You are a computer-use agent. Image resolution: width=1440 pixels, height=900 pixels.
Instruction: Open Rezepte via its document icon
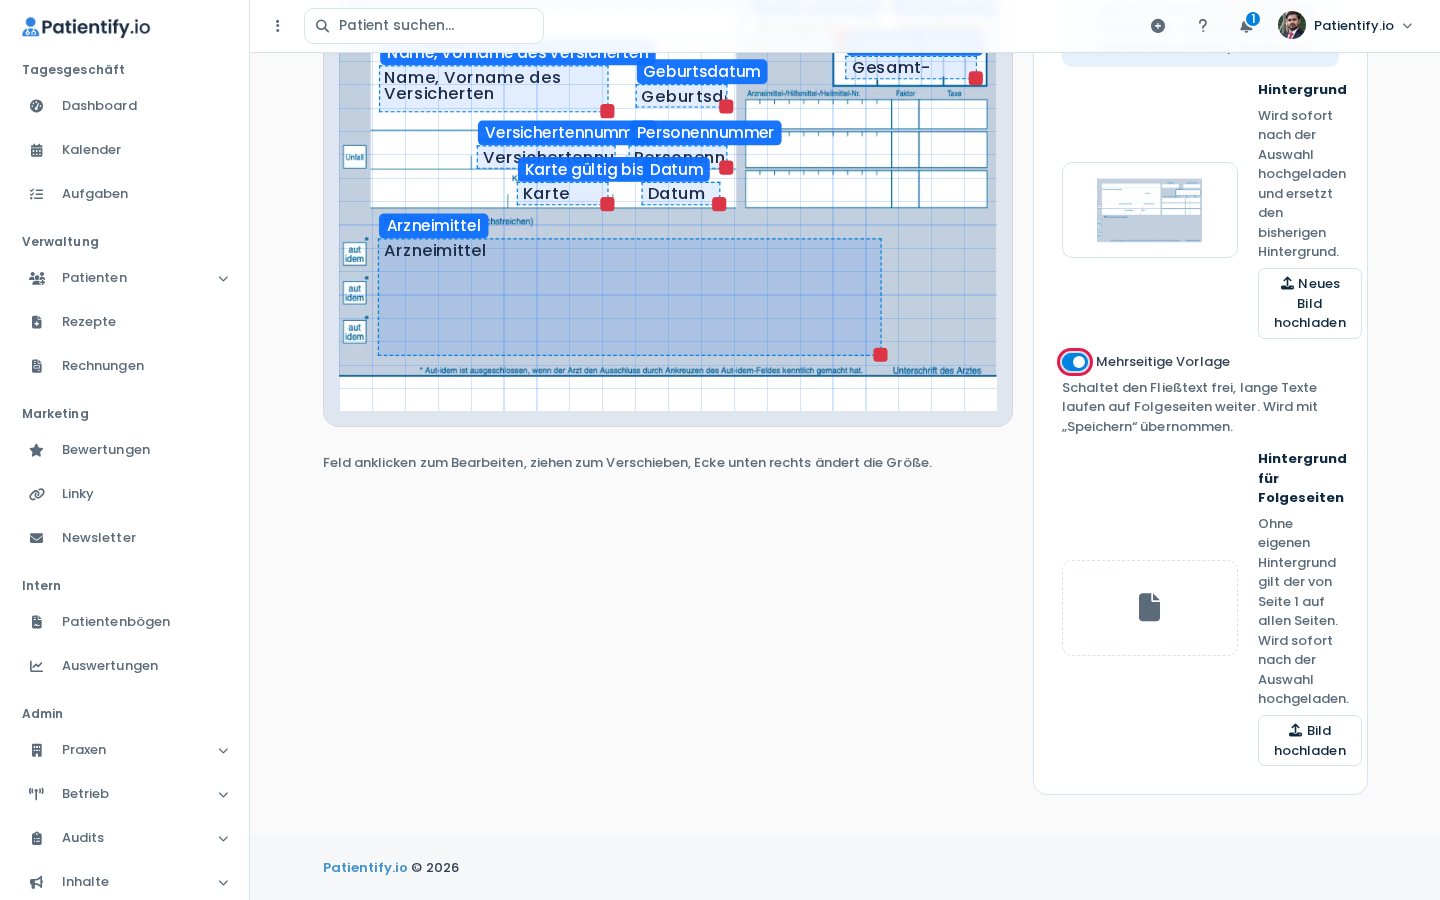tap(37, 322)
